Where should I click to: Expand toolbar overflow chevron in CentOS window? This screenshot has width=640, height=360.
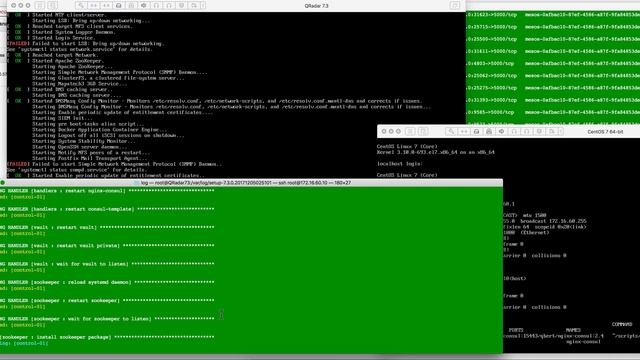point(561,131)
